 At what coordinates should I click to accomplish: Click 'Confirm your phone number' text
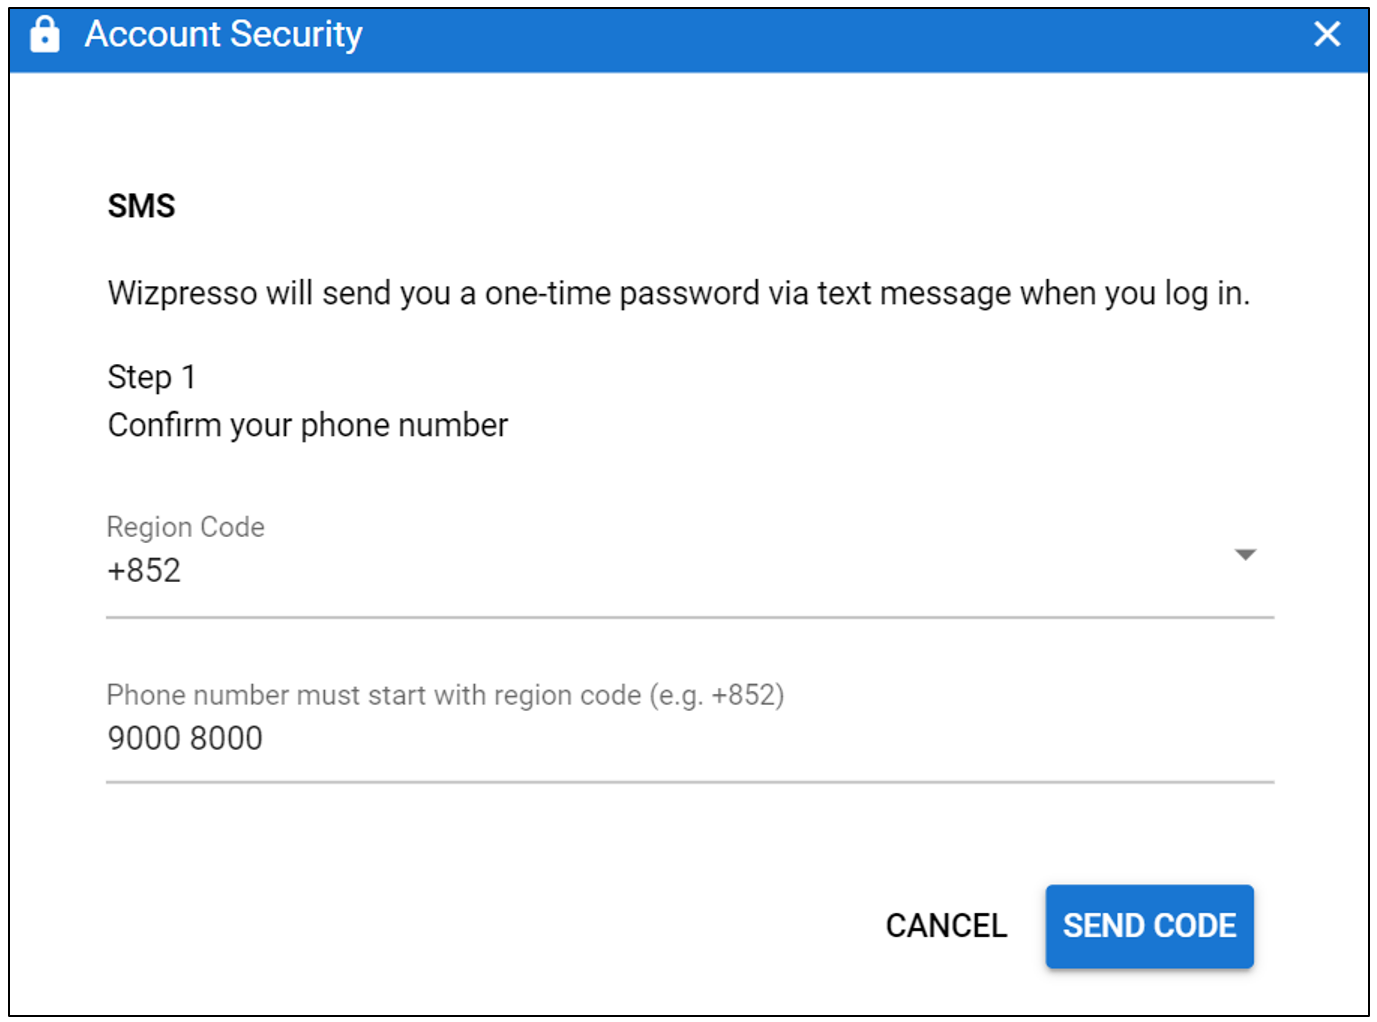click(308, 425)
